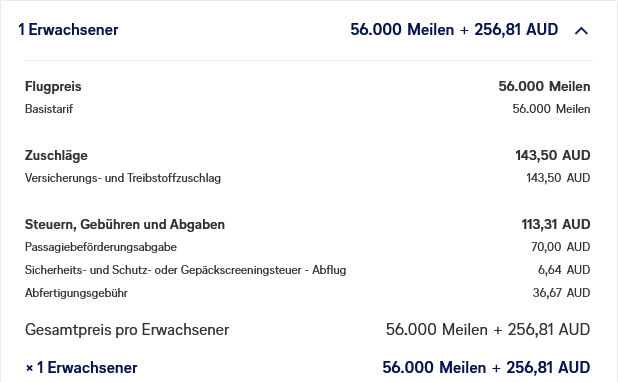Click the 6,64 AUD amount

tap(564, 270)
